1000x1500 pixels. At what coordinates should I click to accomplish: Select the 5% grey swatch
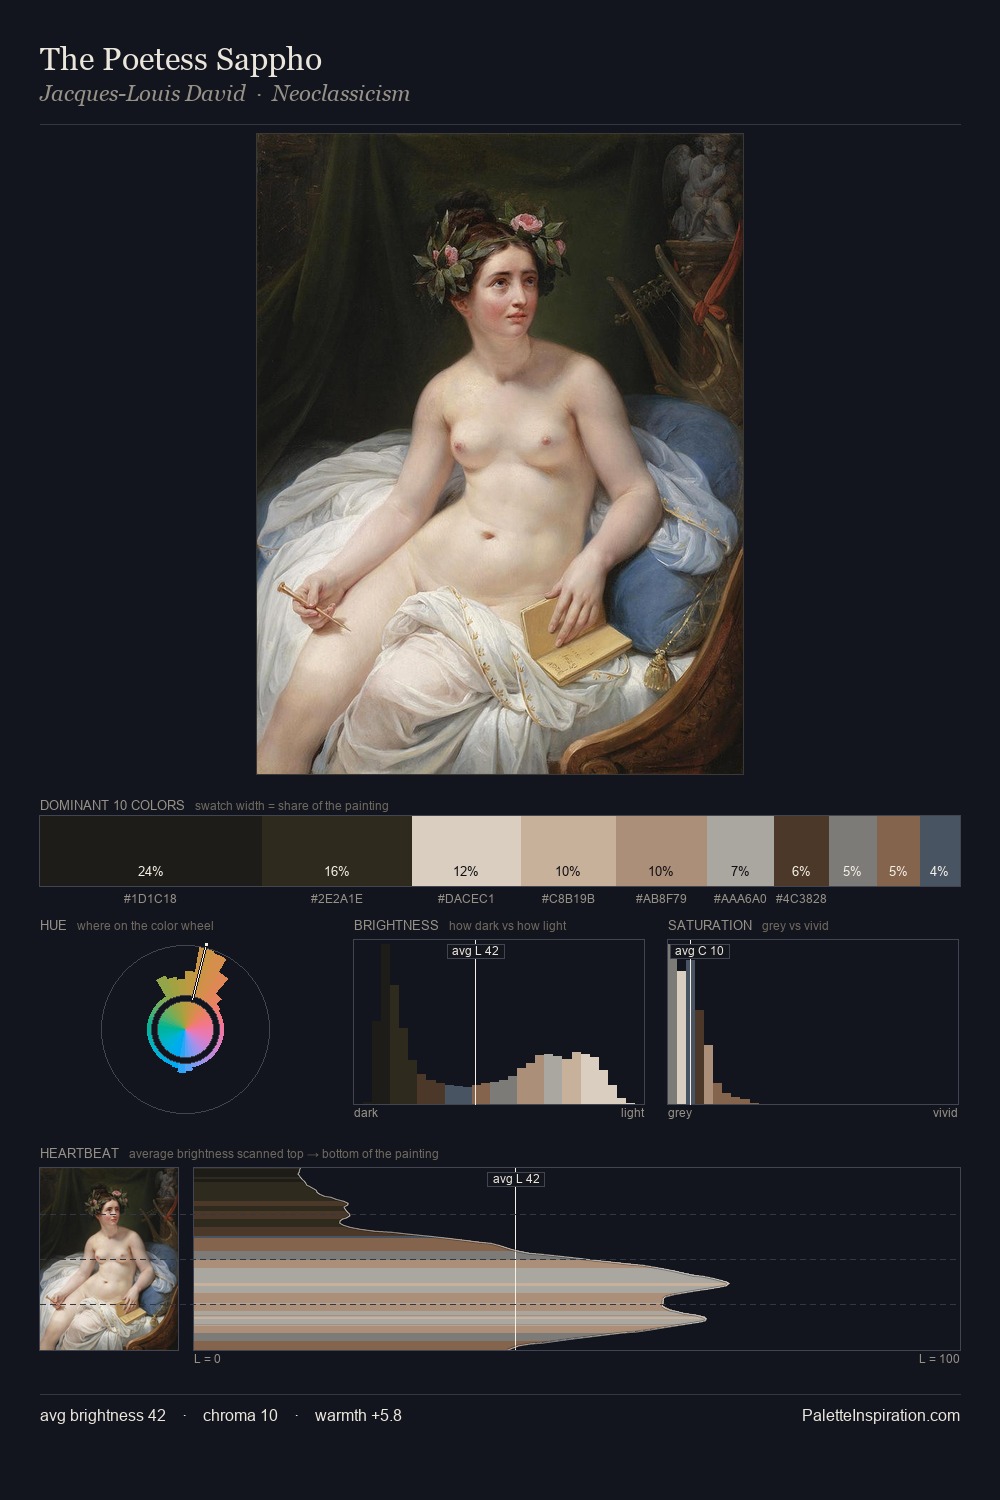(x=852, y=851)
